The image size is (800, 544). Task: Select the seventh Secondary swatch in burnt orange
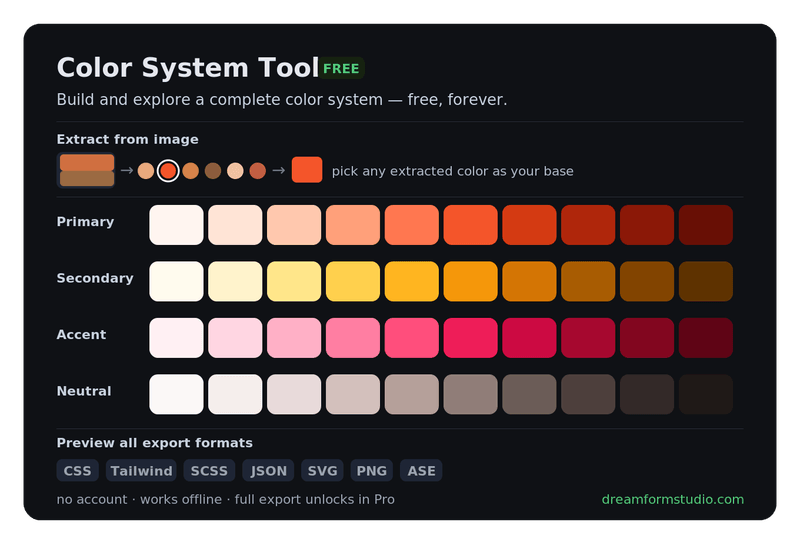pos(530,281)
